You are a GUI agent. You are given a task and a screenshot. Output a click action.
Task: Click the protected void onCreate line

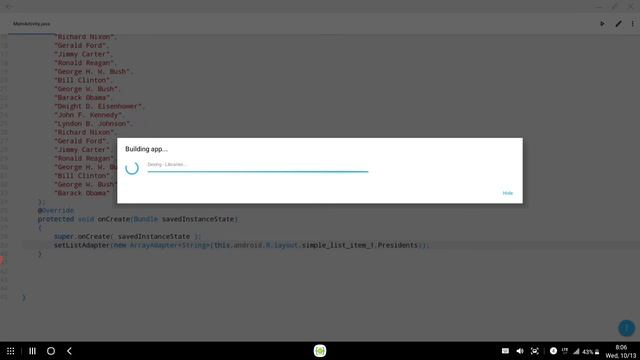[x=138, y=219]
